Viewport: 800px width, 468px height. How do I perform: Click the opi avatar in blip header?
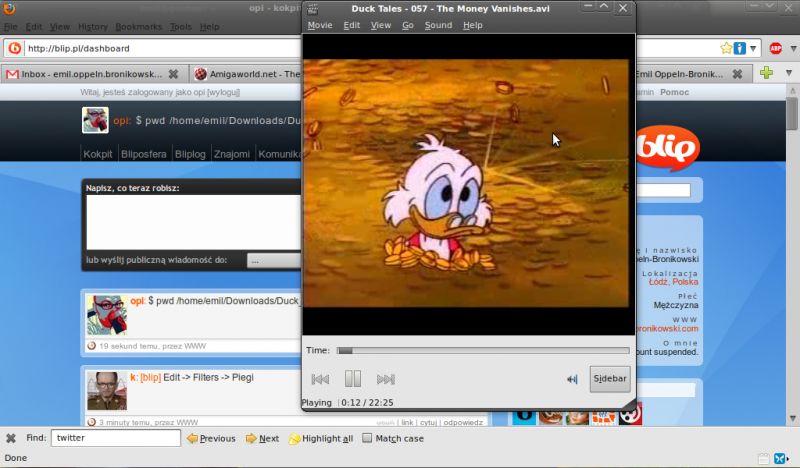(x=95, y=120)
